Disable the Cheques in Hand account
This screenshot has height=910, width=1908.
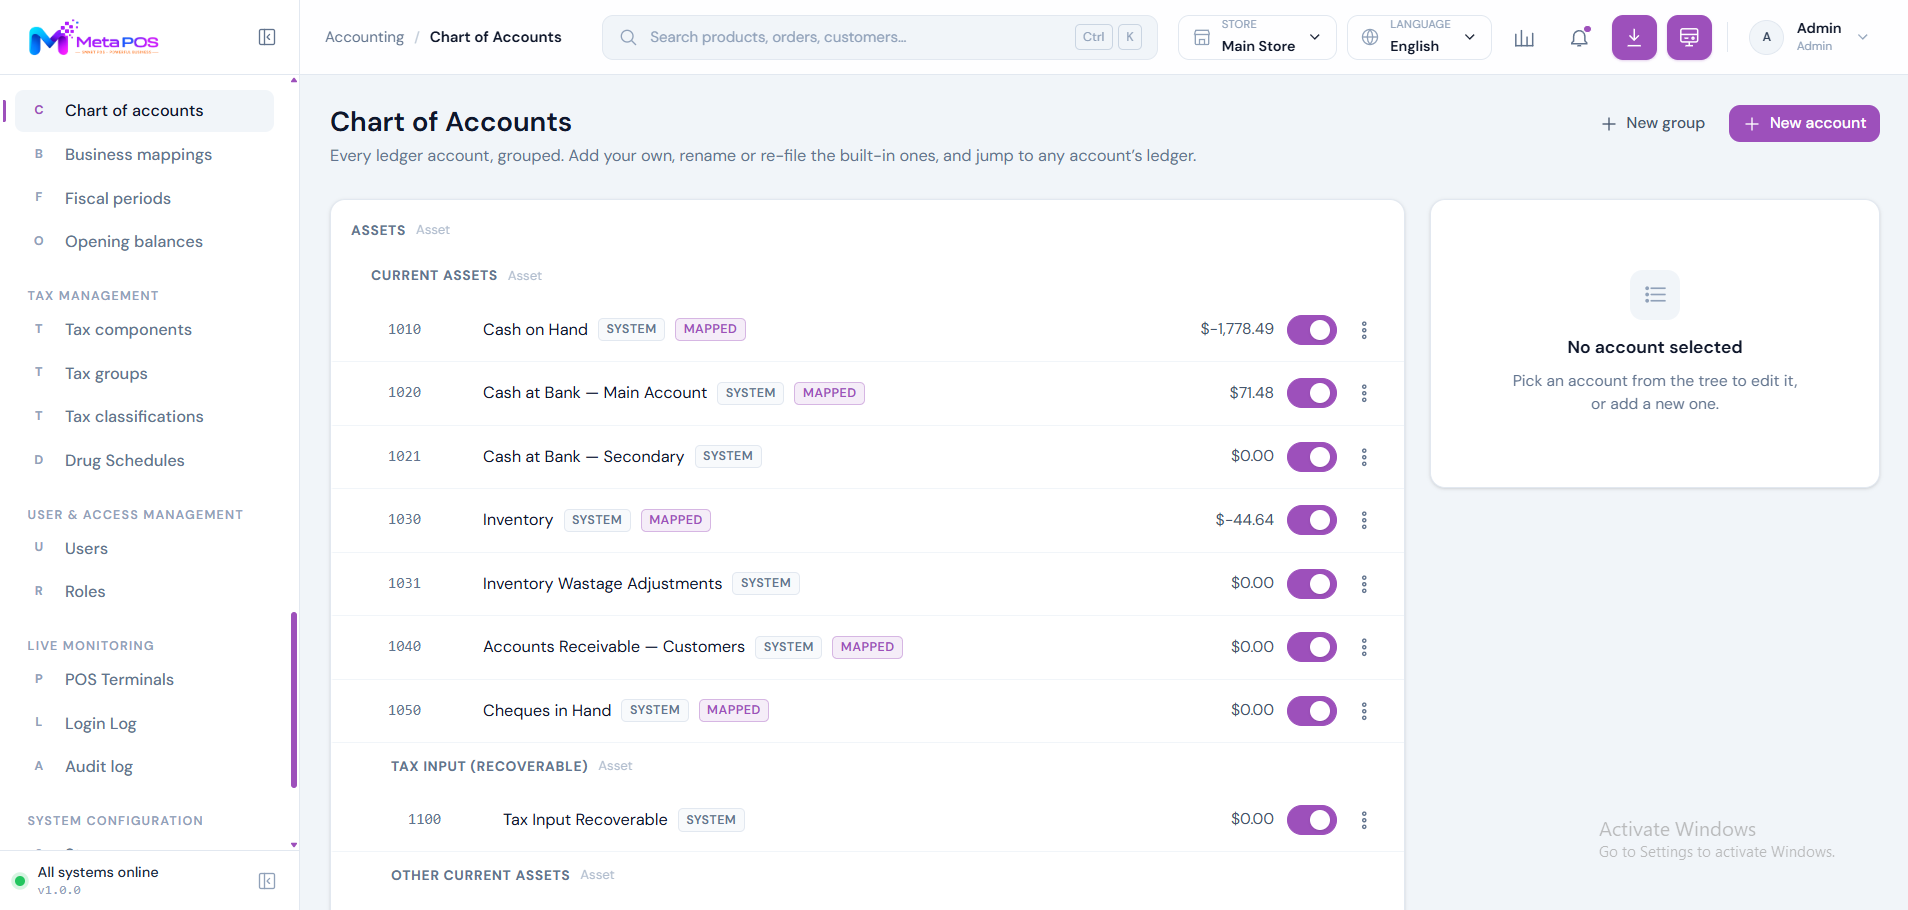(1312, 711)
